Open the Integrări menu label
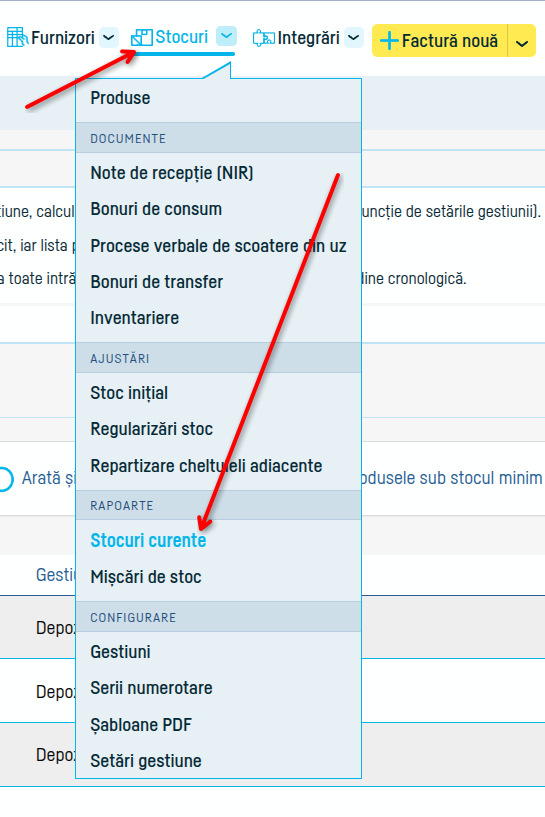The width and height of the screenshot is (545, 817). [308, 38]
